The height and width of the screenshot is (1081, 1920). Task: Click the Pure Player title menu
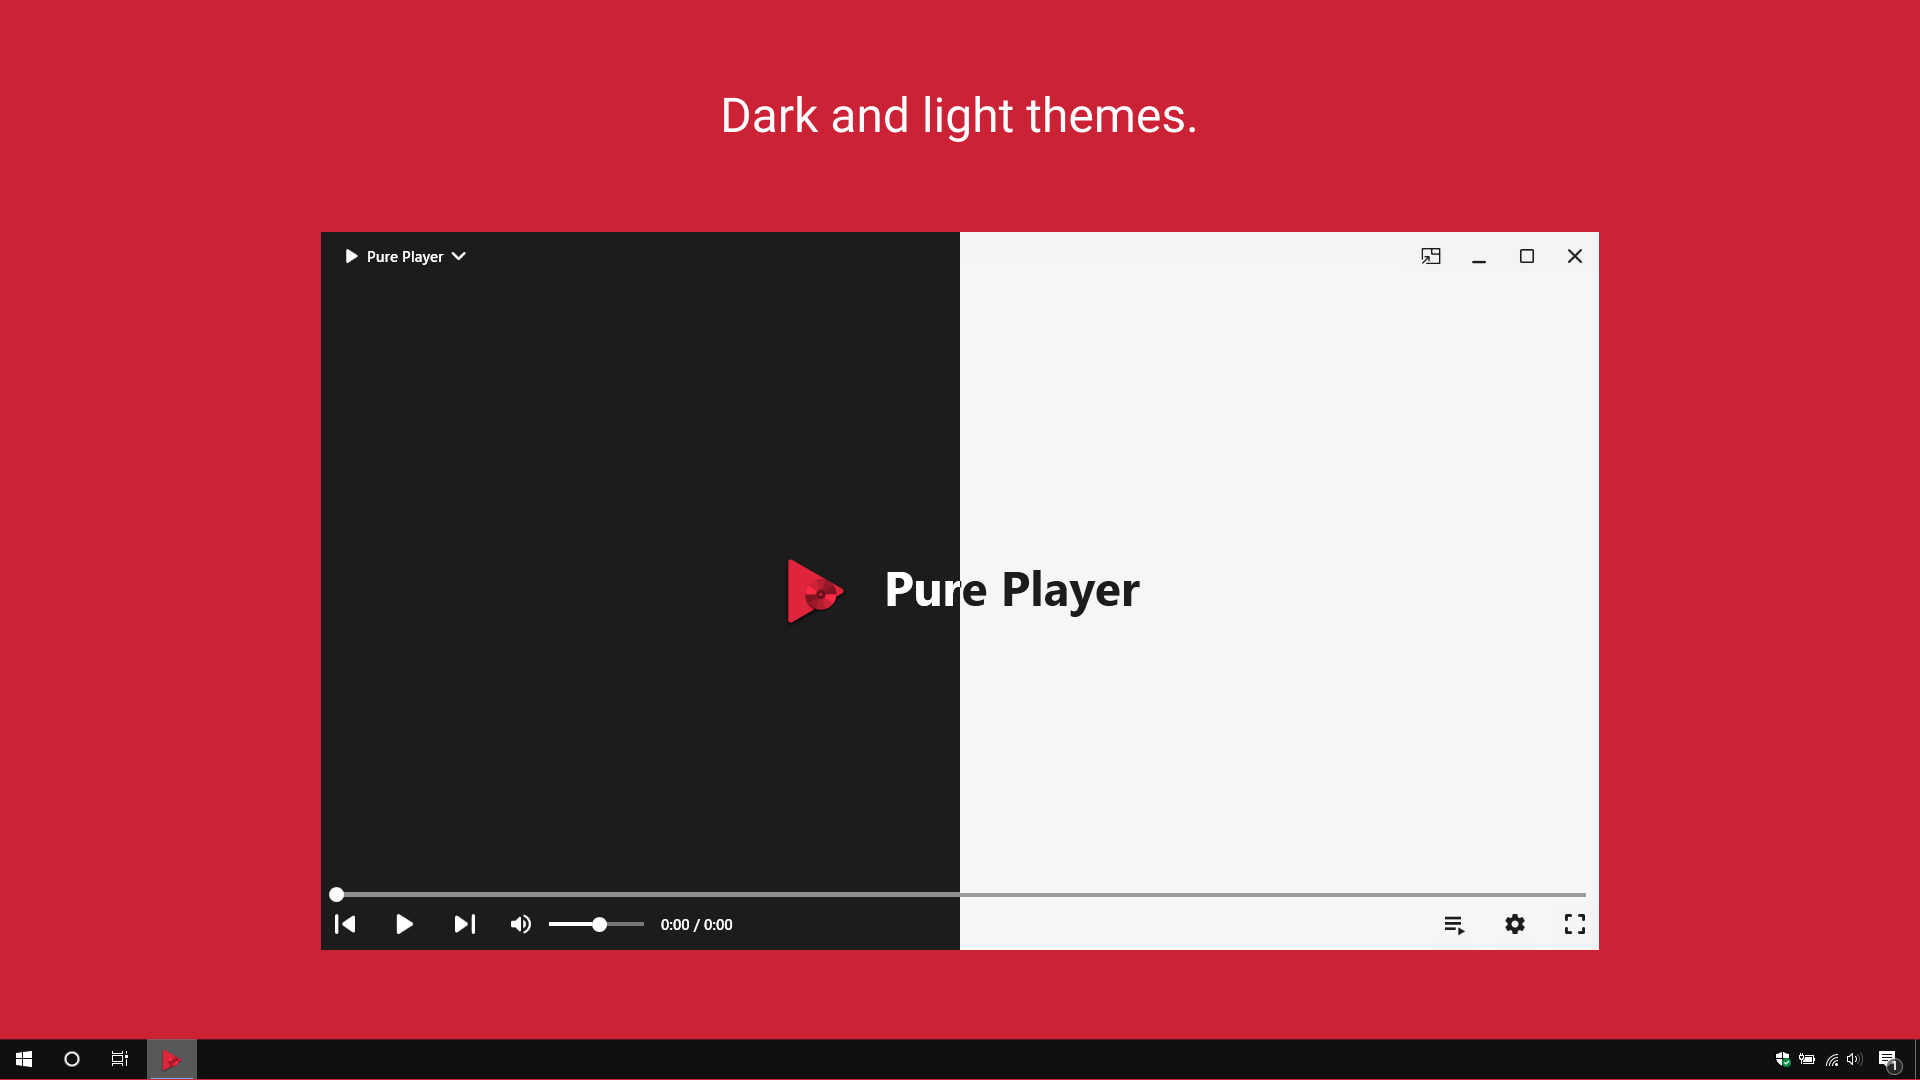coord(404,256)
